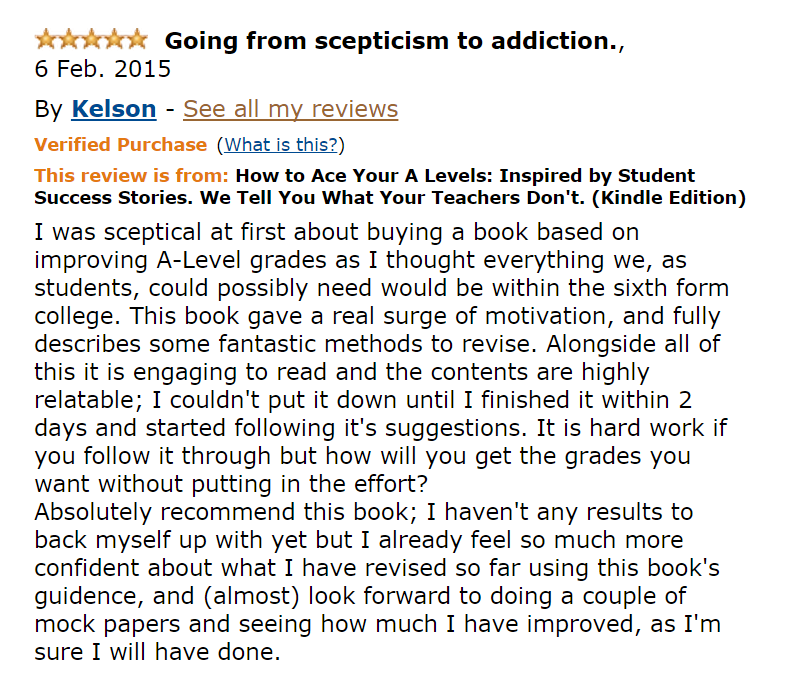Click the What is this? link
This screenshot has height=689, width=796.
[x=282, y=145]
